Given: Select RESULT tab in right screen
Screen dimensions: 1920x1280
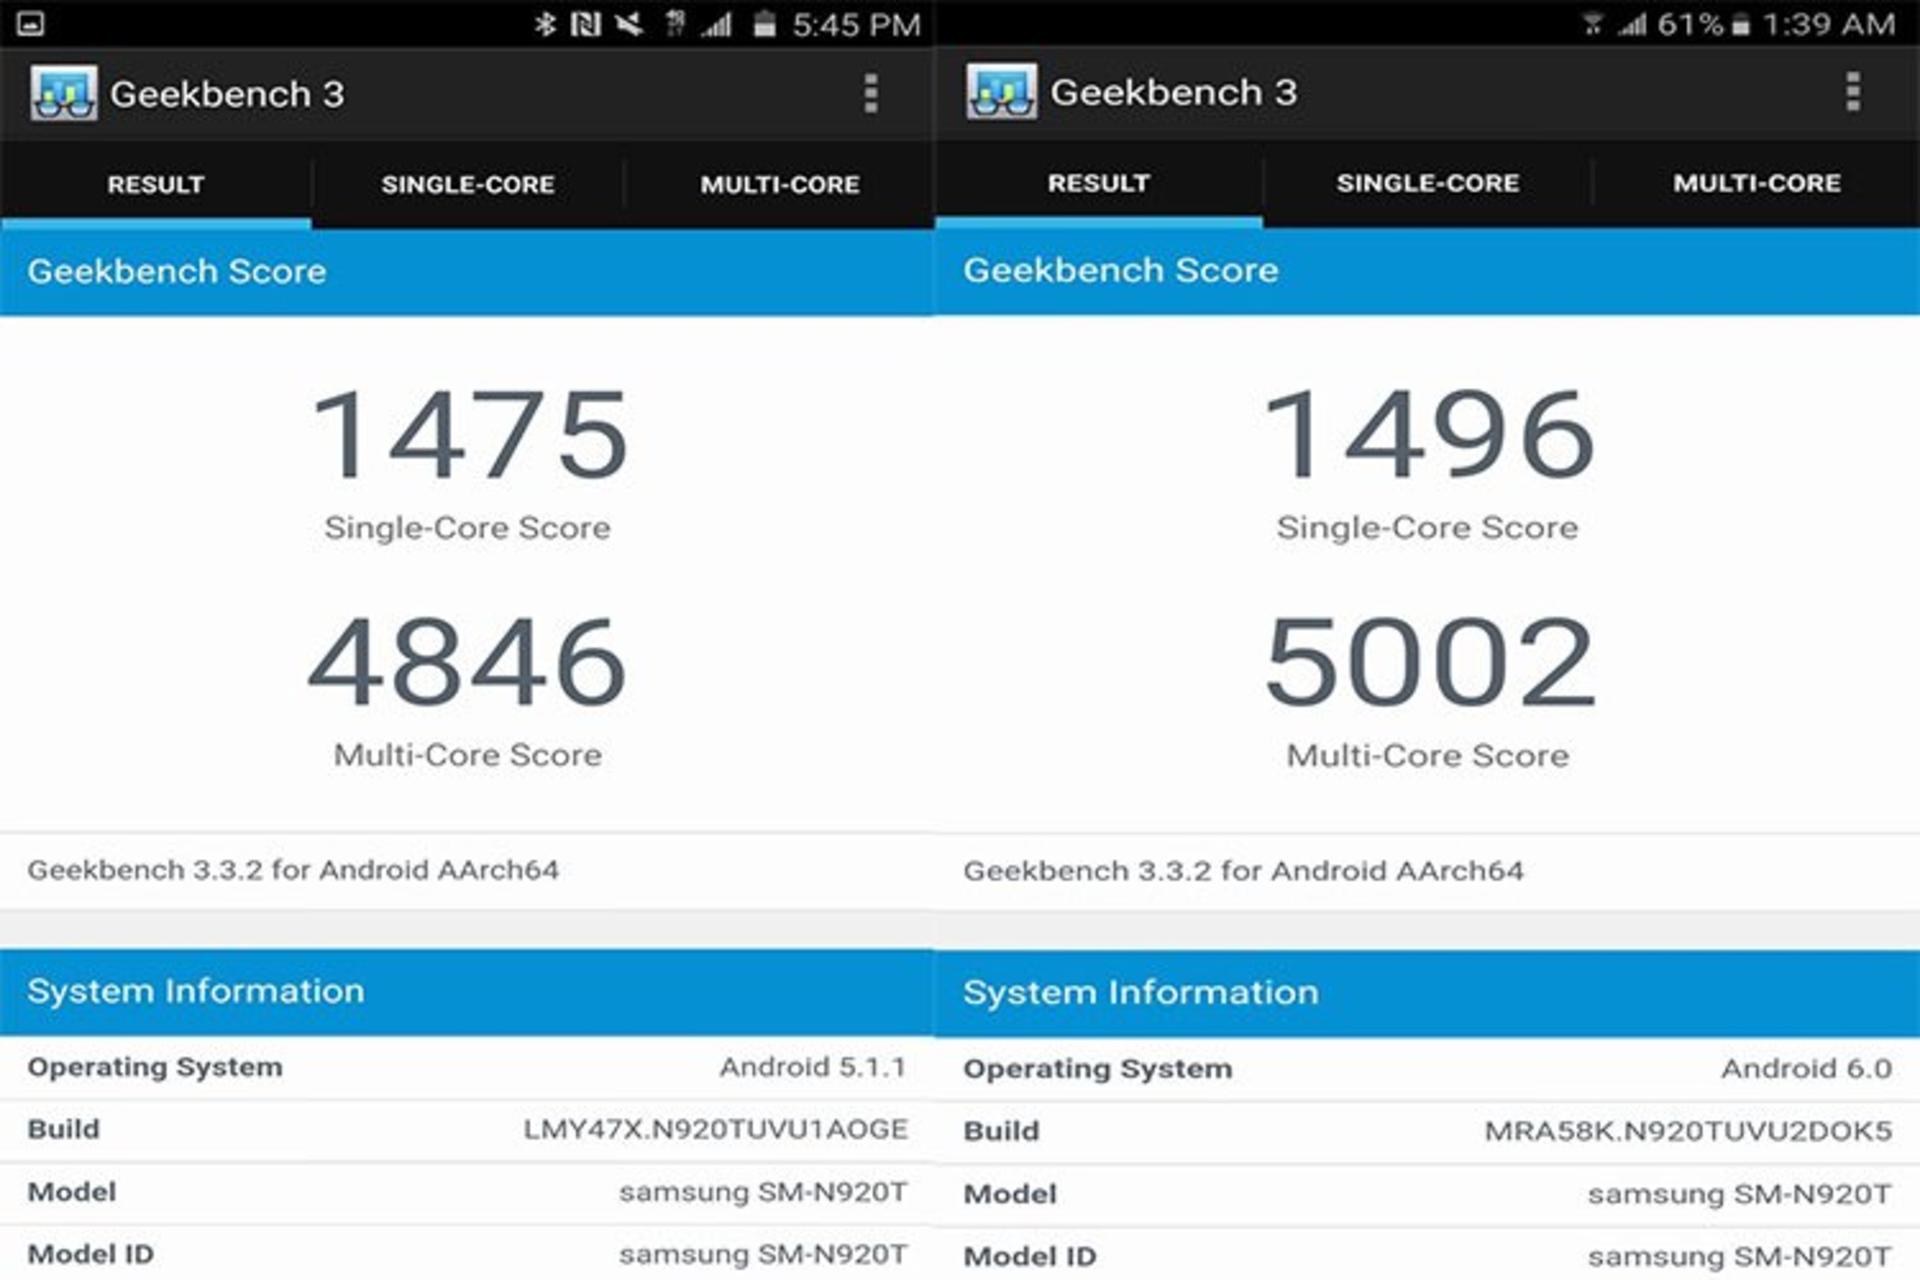Looking at the screenshot, I should click(1098, 183).
